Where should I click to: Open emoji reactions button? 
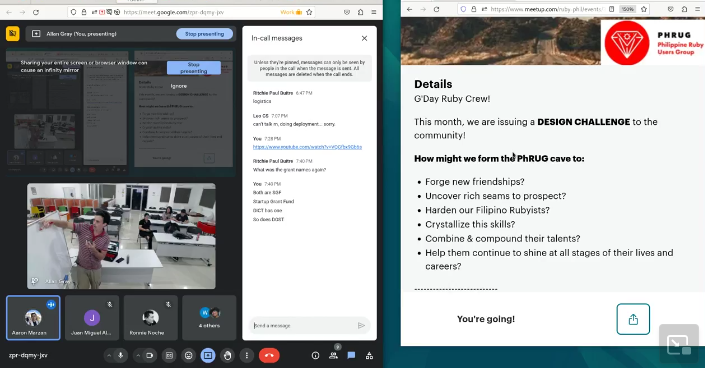[x=188, y=355]
